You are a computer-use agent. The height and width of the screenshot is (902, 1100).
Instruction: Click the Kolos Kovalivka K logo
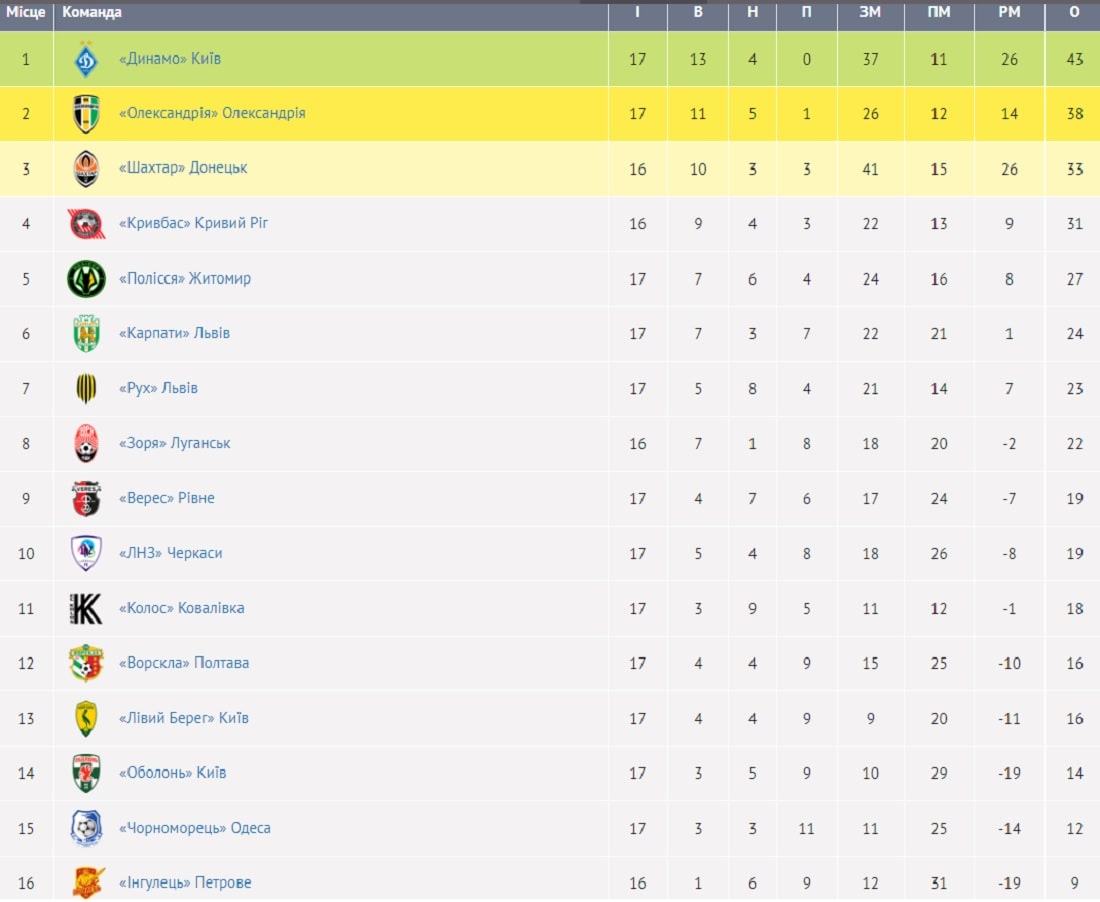[x=86, y=609]
